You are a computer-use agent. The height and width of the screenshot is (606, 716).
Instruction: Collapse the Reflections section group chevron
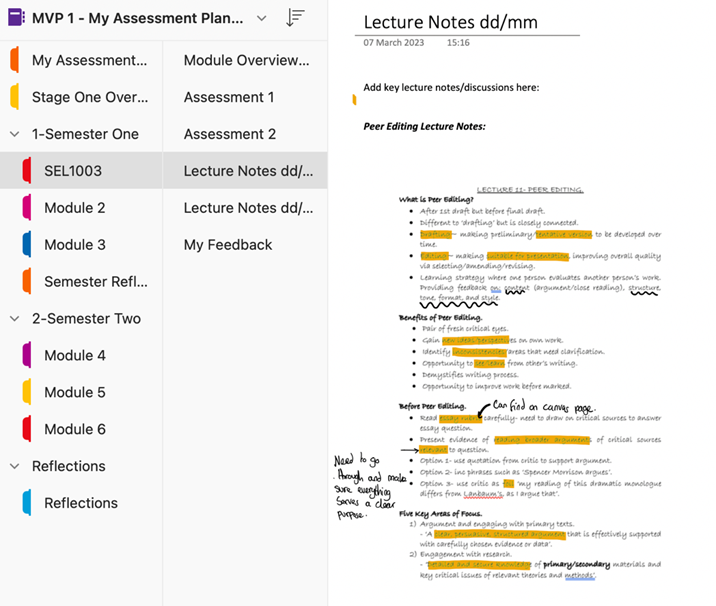coord(14,466)
